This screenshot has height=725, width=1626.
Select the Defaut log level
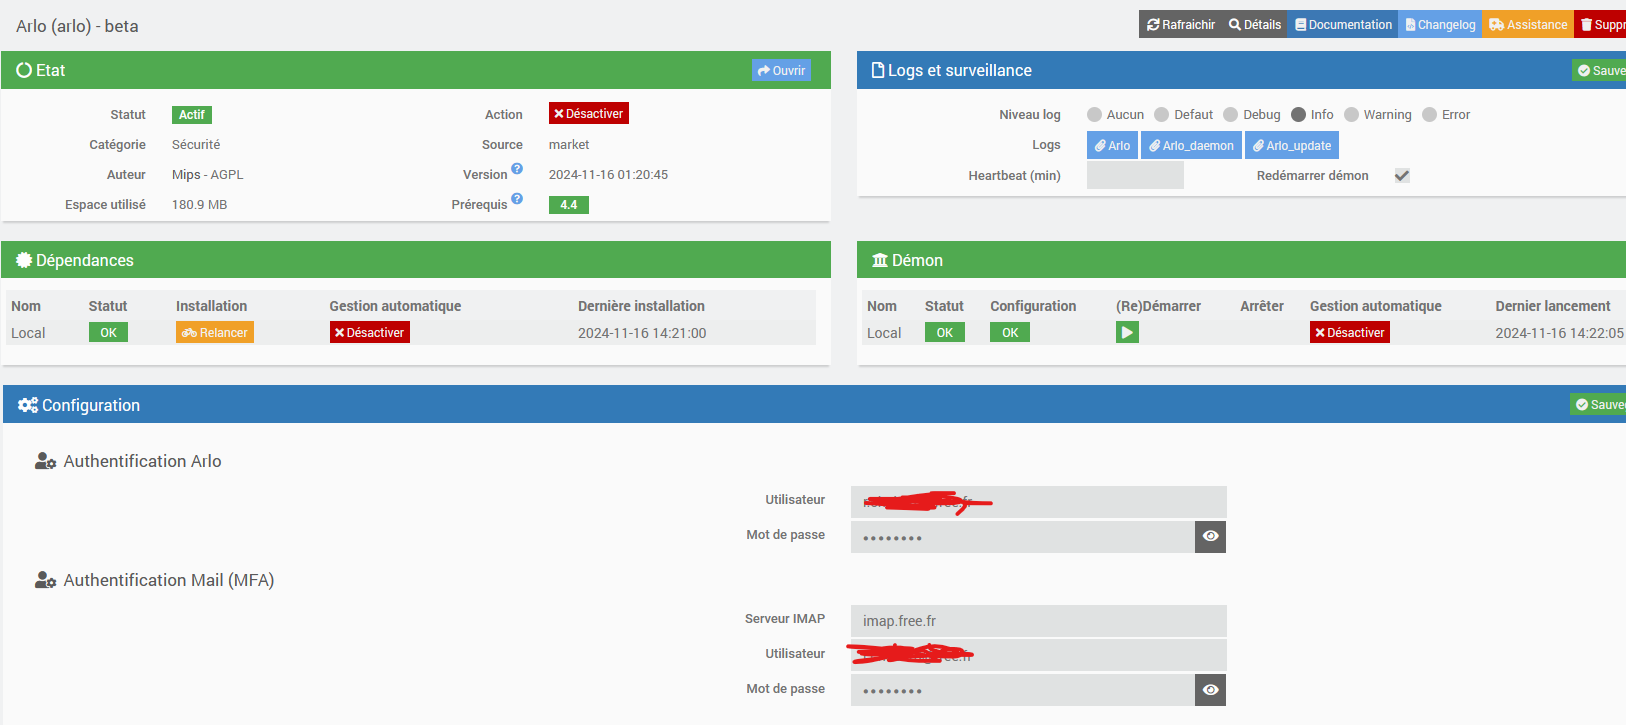click(x=1162, y=115)
